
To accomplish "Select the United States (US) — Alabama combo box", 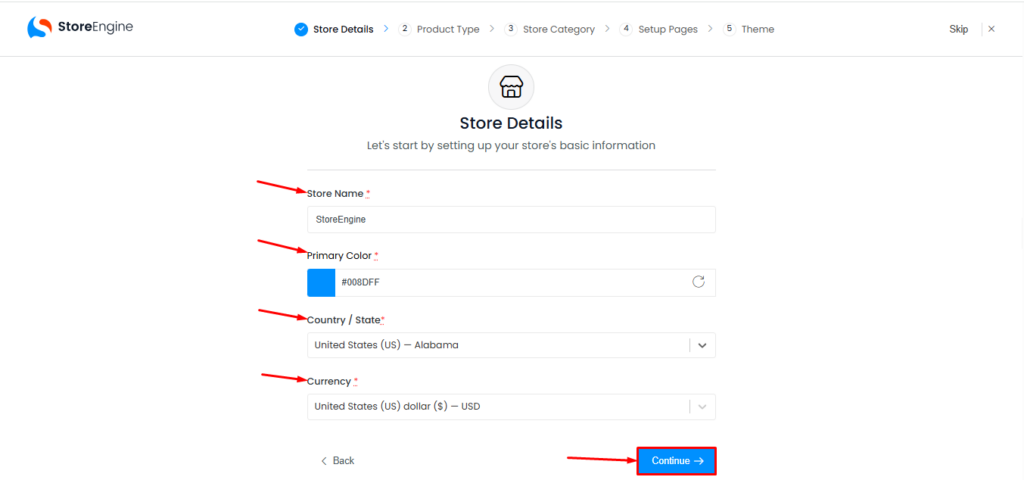I will [498, 346].
